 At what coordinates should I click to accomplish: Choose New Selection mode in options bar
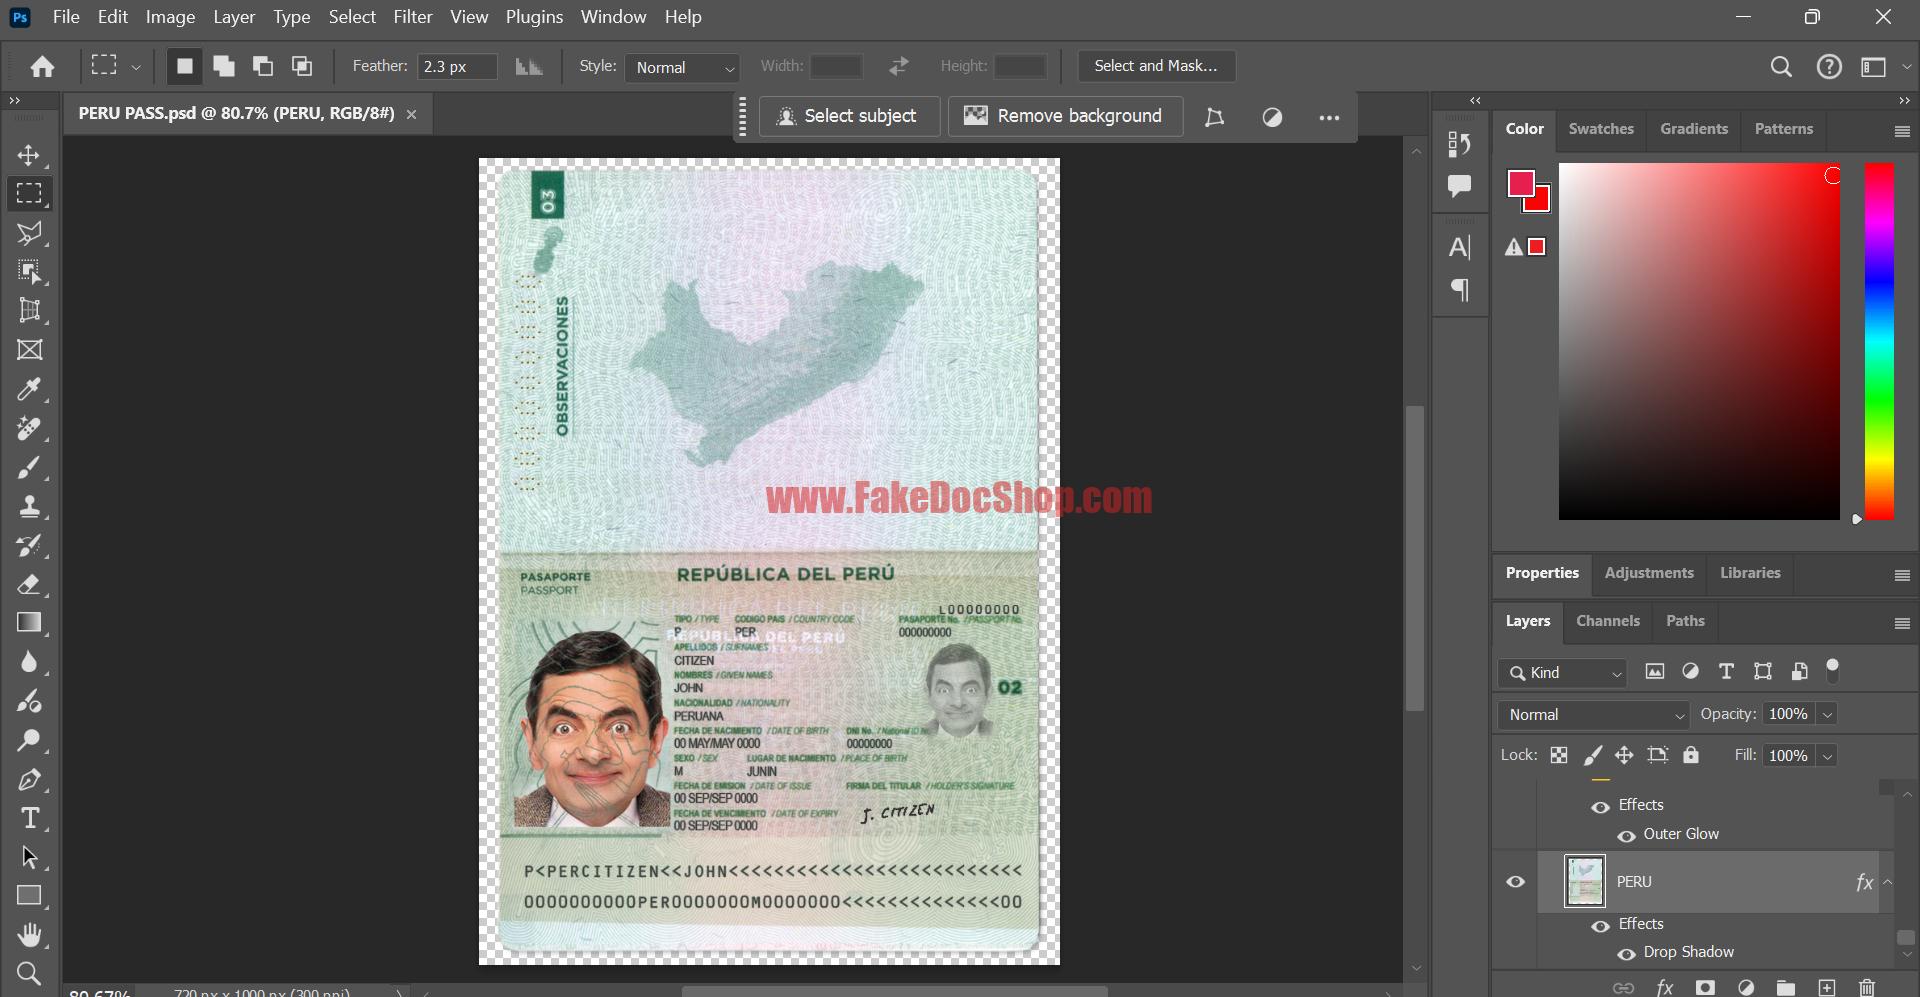(x=184, y=66)
